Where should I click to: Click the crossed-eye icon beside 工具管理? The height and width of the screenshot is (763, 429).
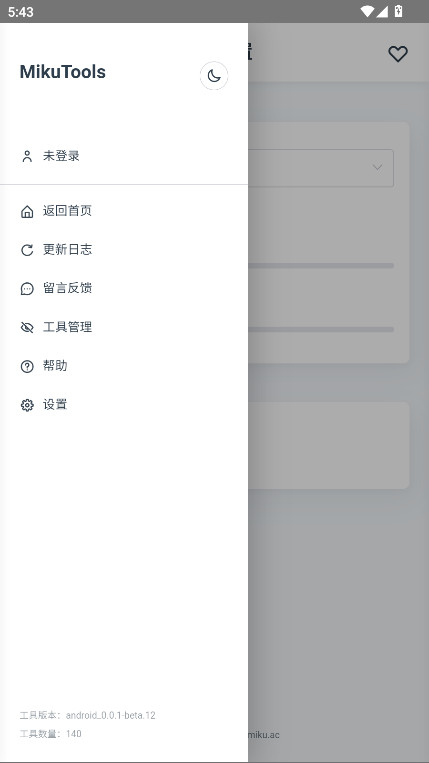pos(27,327)
